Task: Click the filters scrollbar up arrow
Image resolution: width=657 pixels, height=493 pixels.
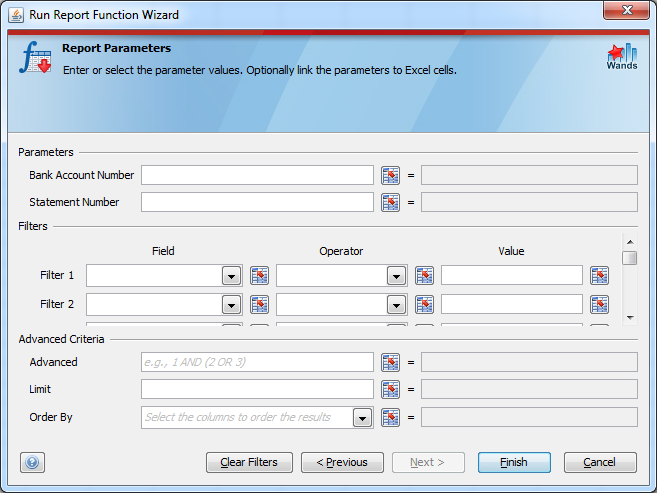Action: (630, 242)
